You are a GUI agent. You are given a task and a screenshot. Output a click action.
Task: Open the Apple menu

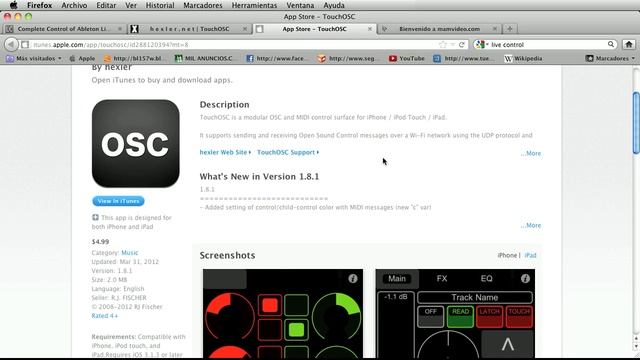coord(13,5)
